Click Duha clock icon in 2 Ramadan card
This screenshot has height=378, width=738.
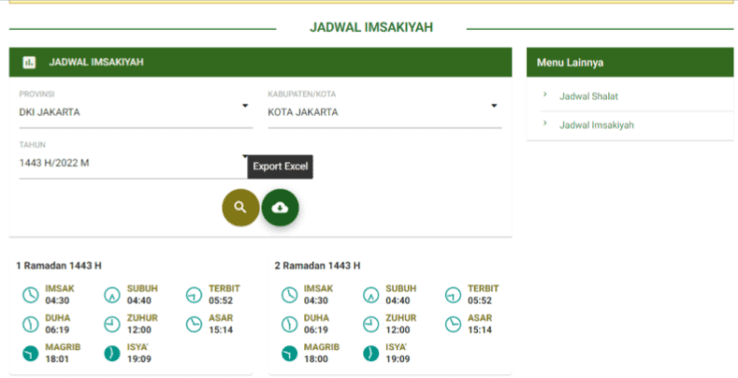point(289,324)
